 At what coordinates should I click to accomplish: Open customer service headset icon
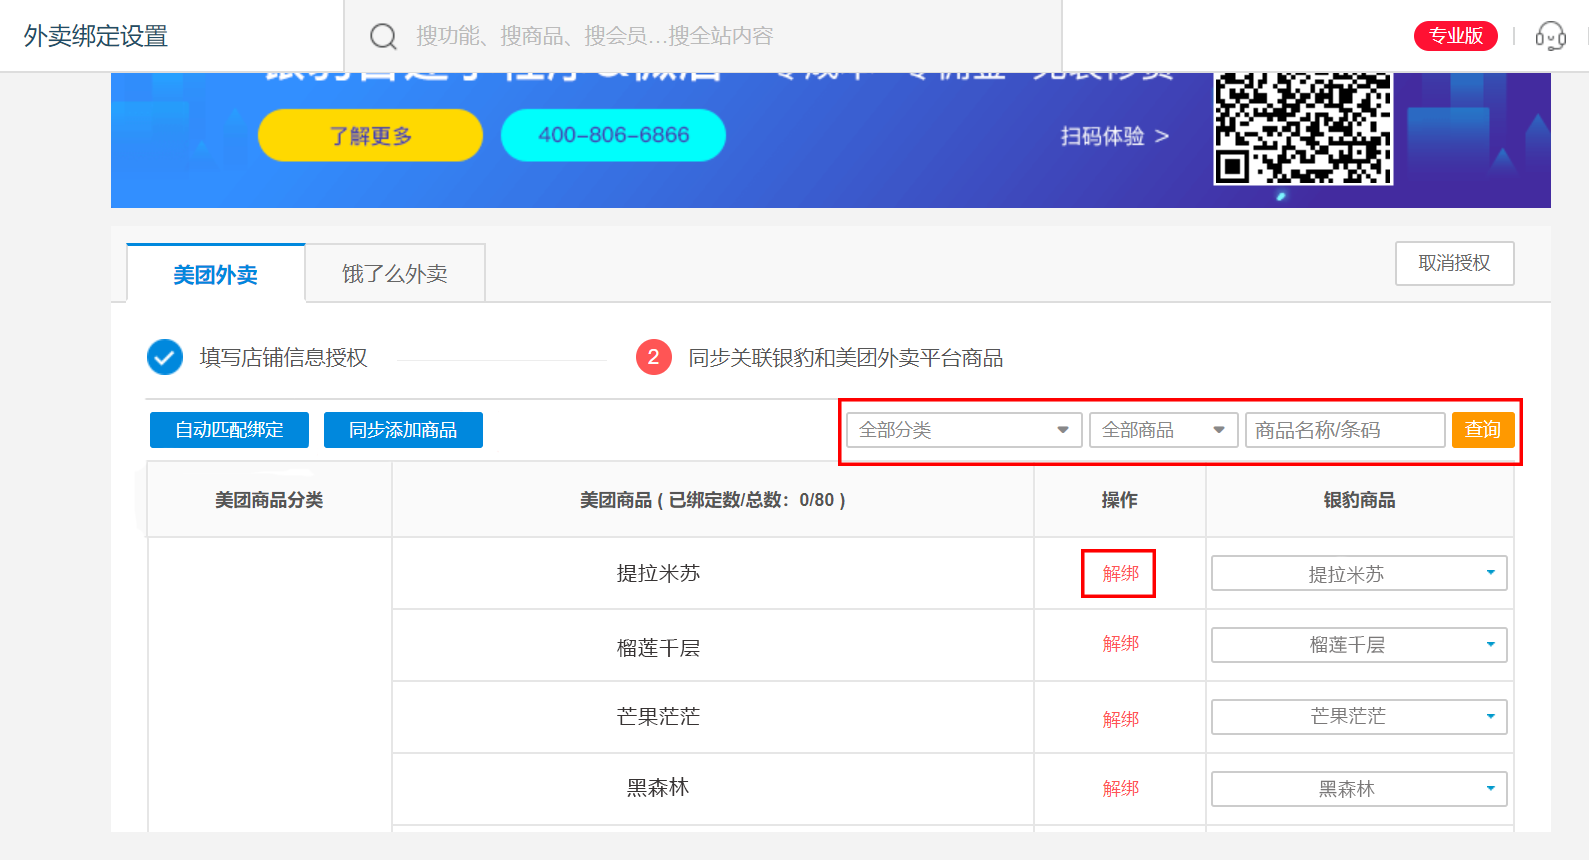(1550, 36)
